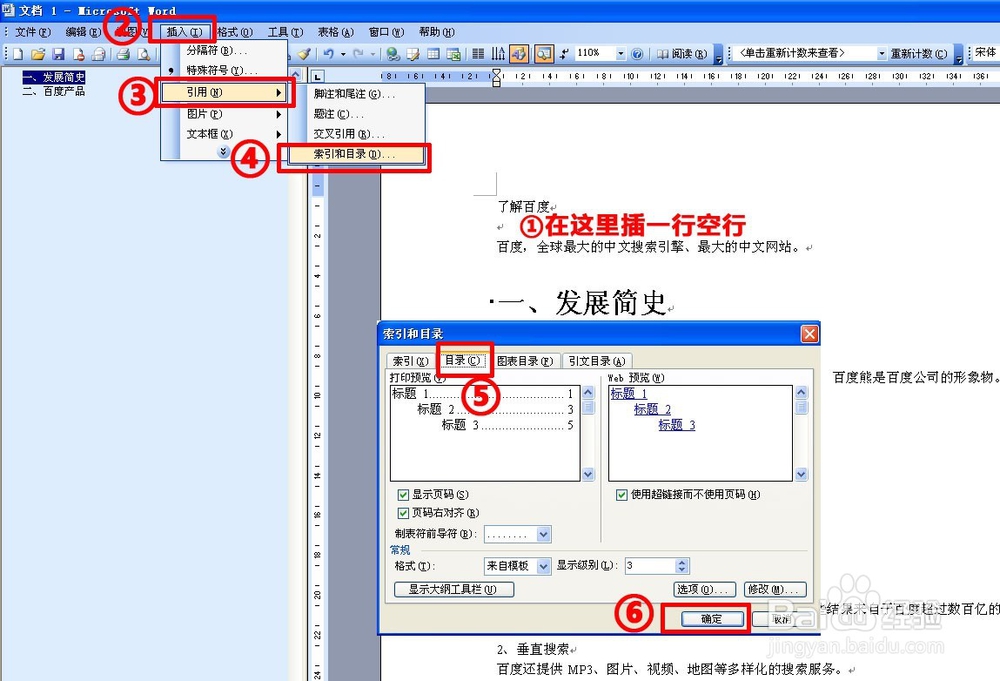Screen dimensions: 1000x681
Task: Click the Permission document icon
Action: click(x=78, y=54)
